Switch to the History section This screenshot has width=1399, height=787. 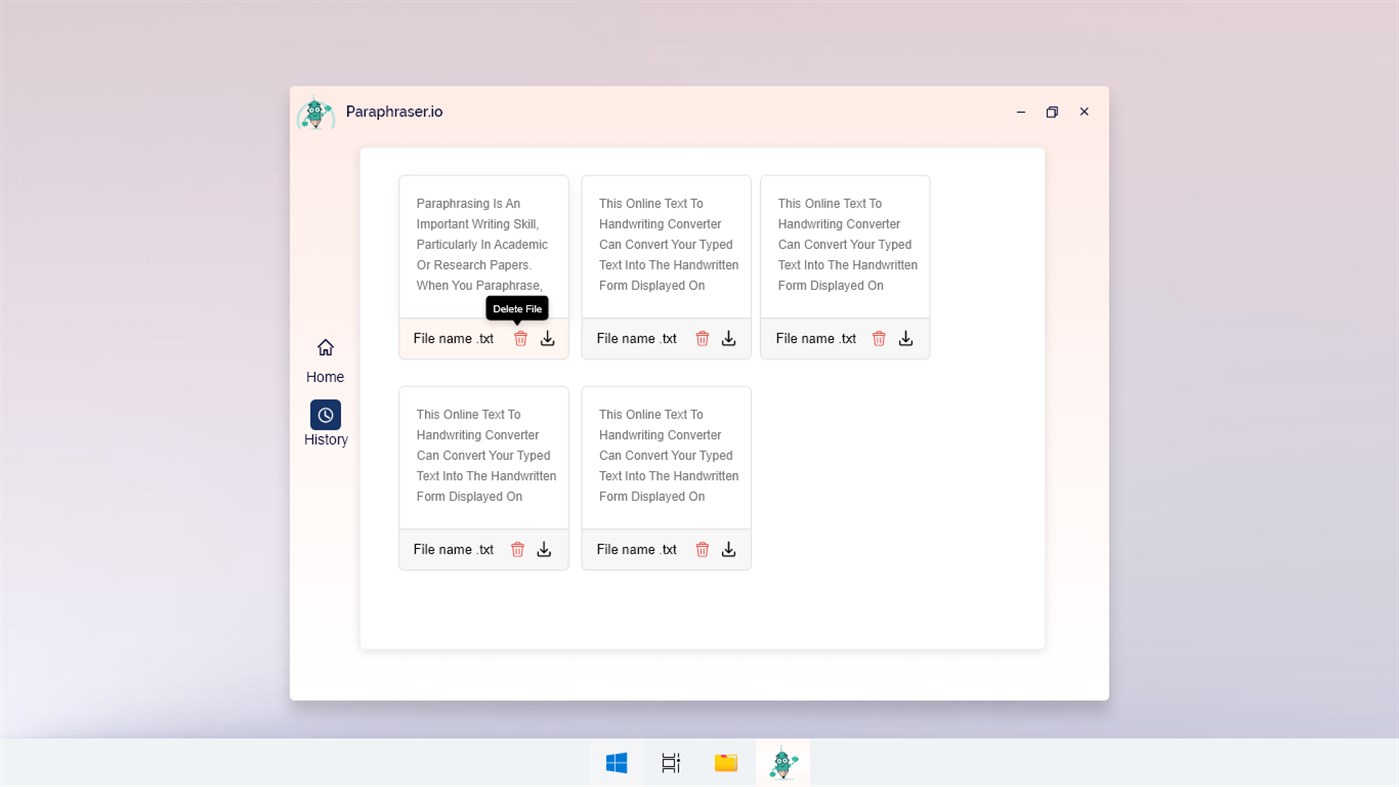[x=324, y=424]
